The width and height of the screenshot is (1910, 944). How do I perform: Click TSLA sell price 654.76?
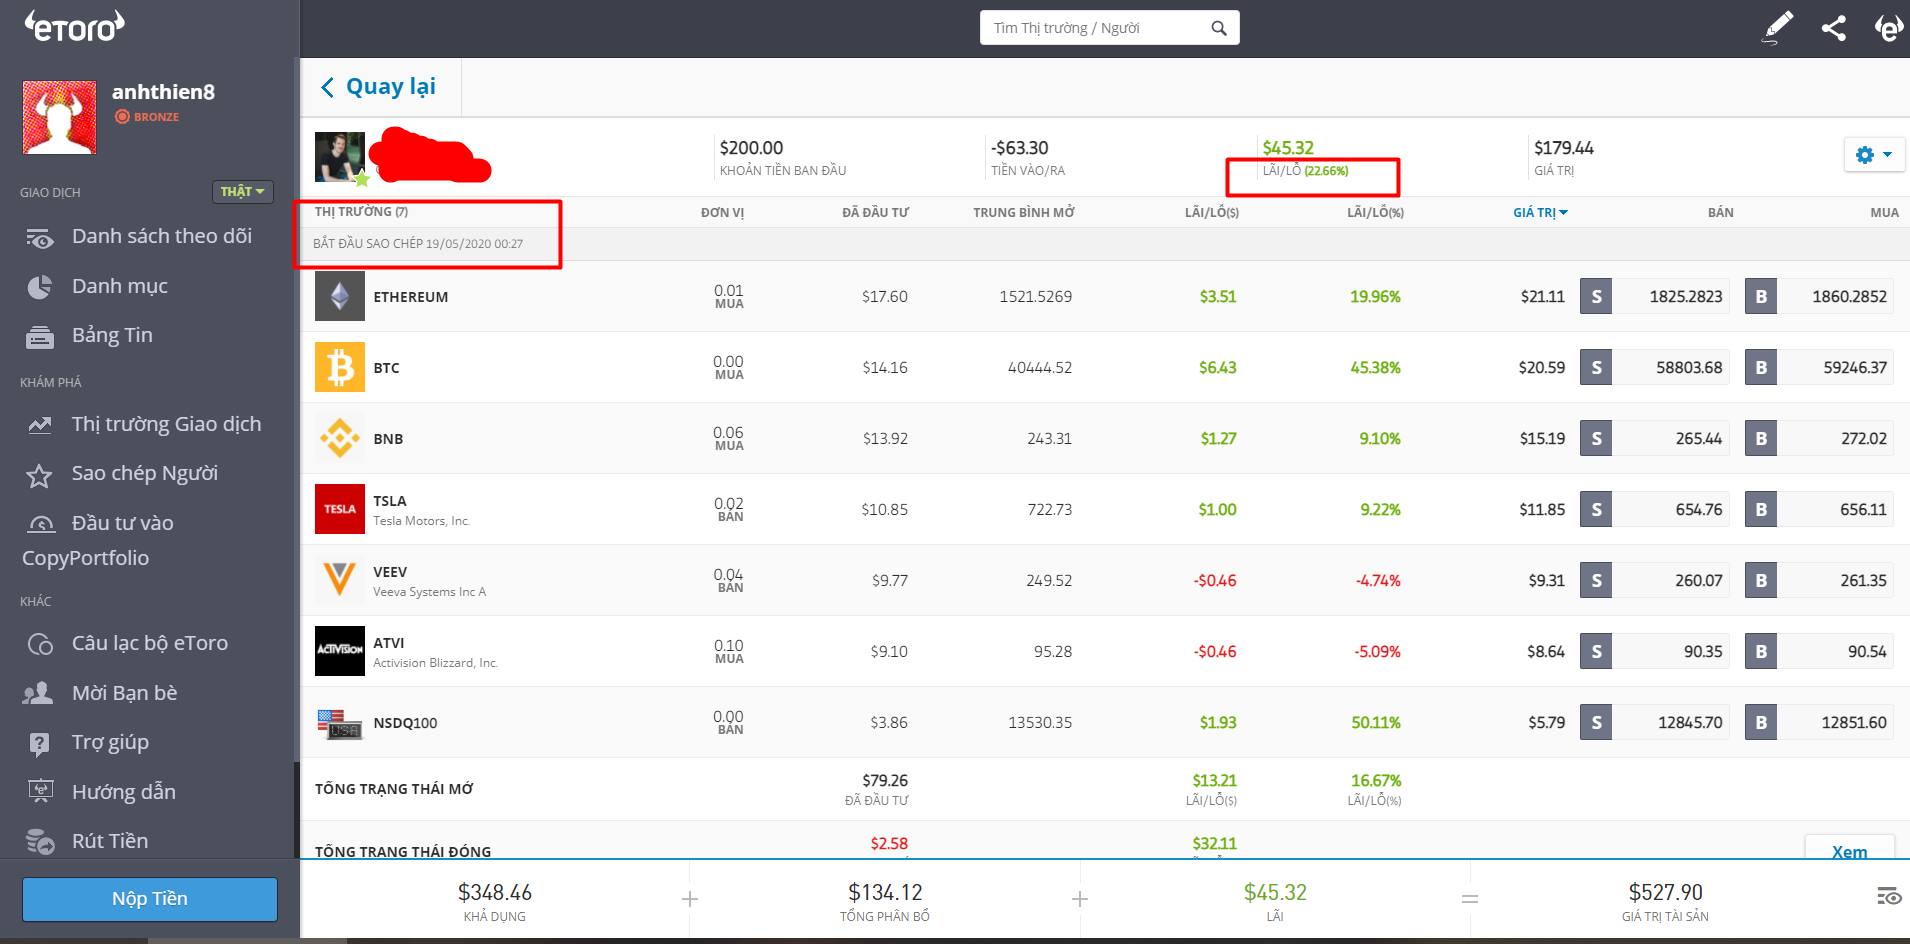tap(1670, 509)
